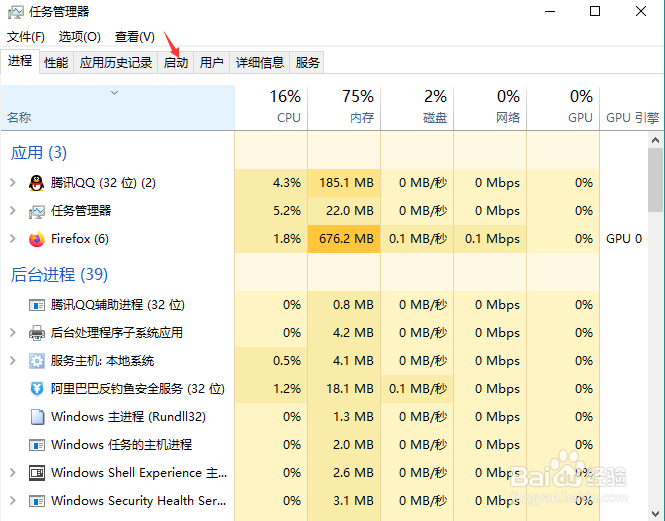Expand the 腾讯QQ (32 位) process group
Viewport: 665px width, 521px height.
[x=13, y=183]
